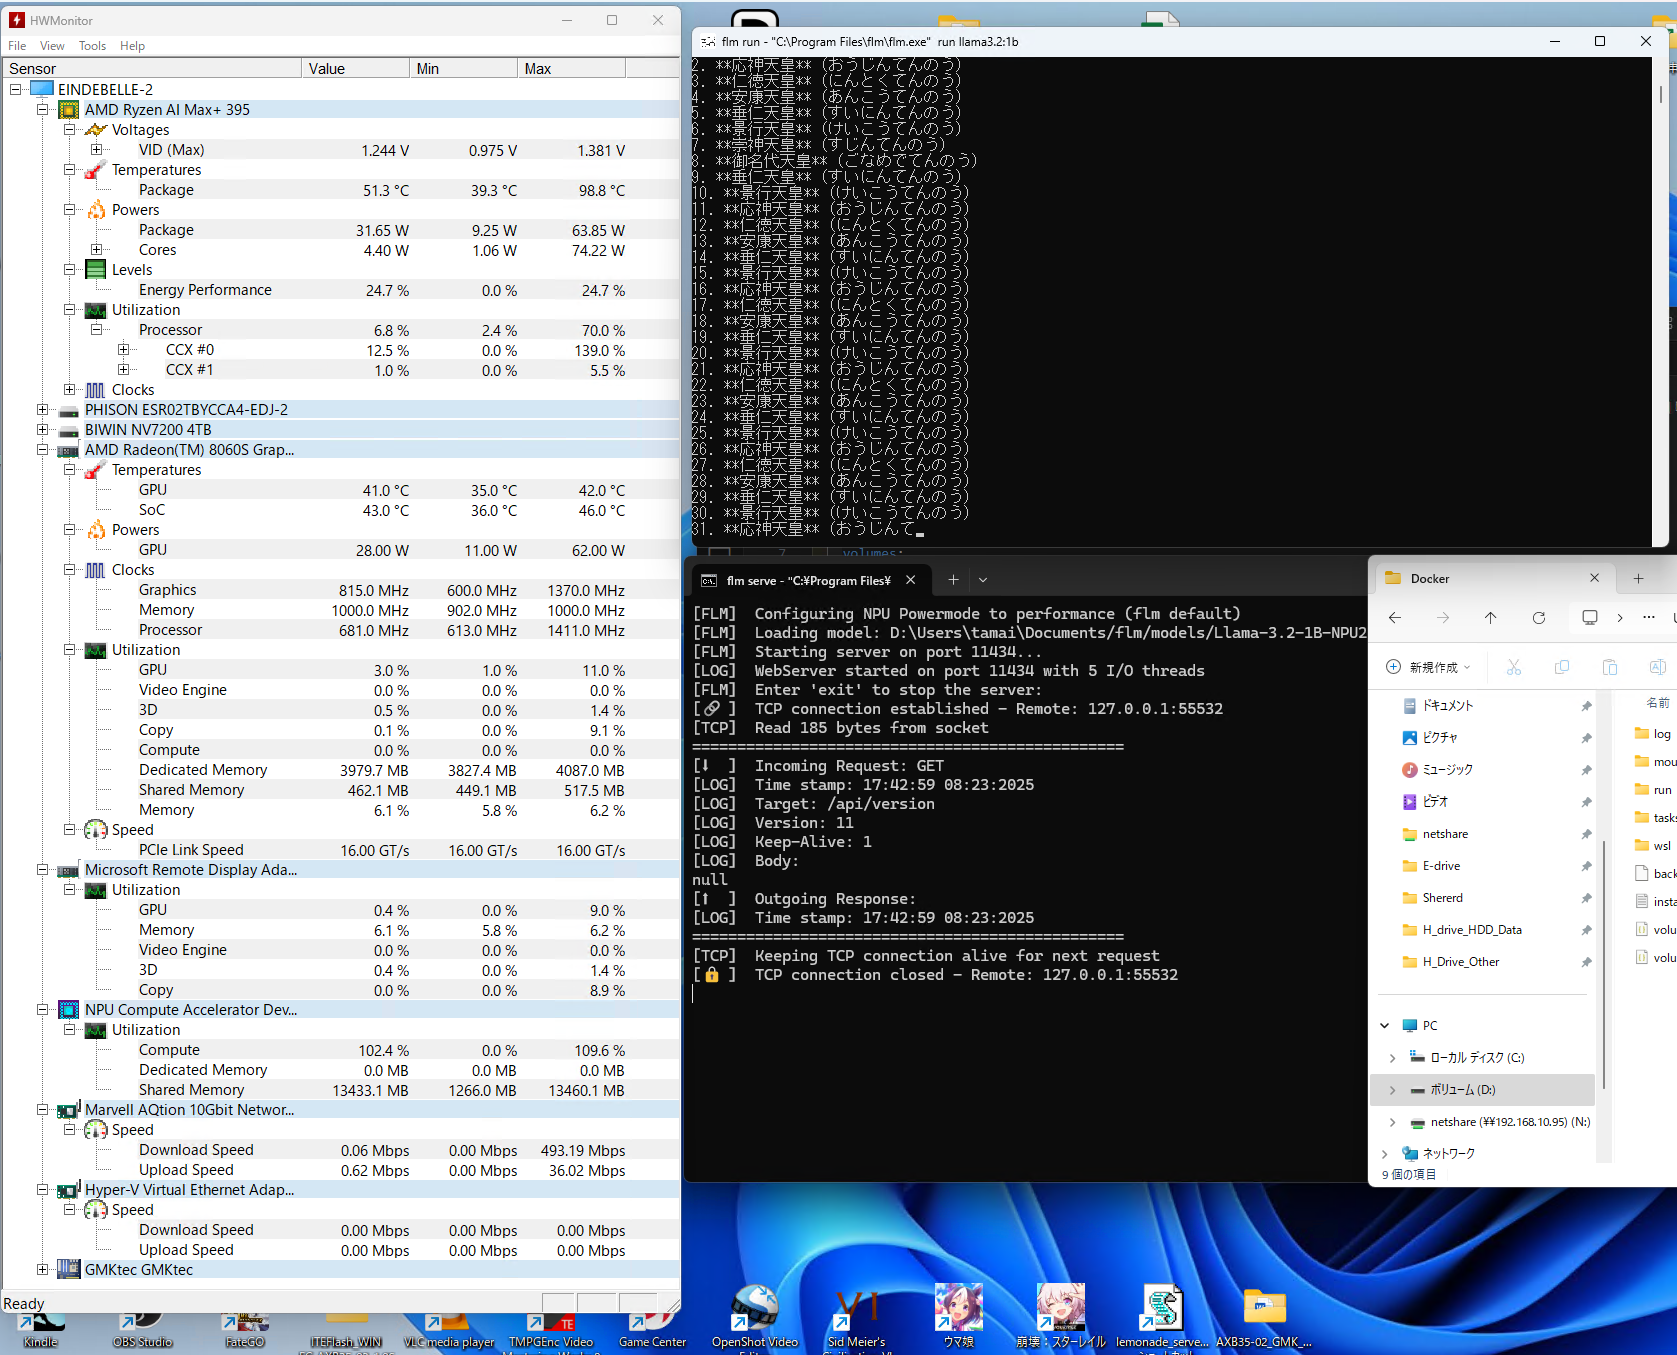1677x1355 pixels.
Task: Open the Tools menu in HWMonitor
Action: pyautogui.click(x=92, y=46)
